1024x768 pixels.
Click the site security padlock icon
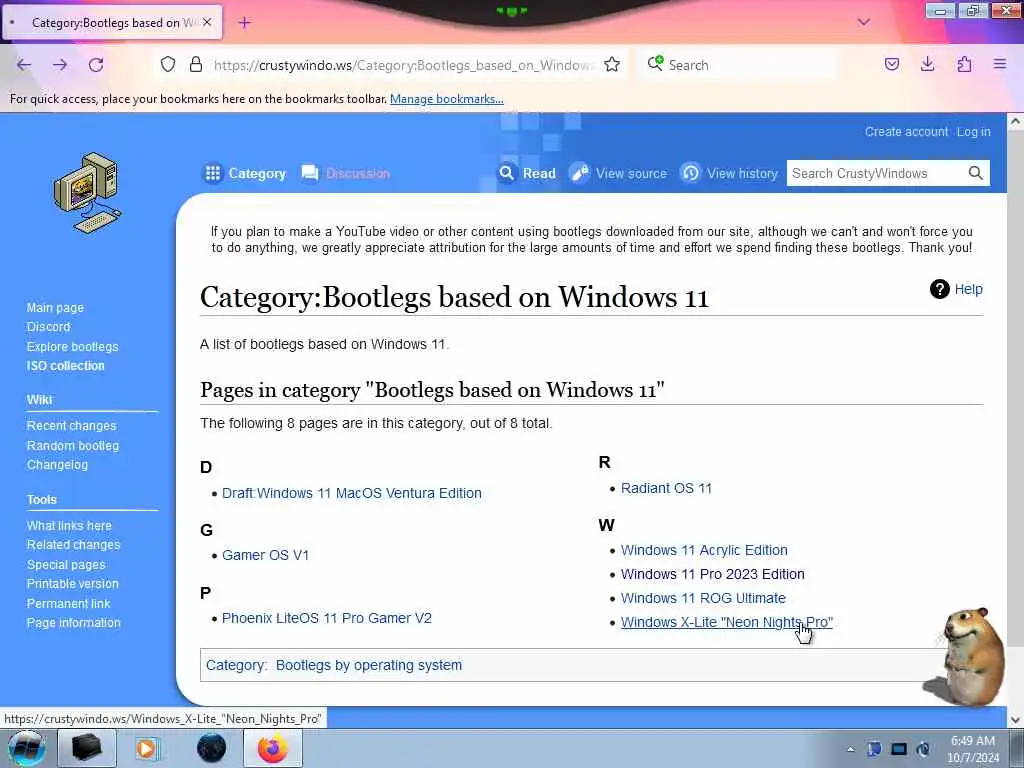(x=195, y=65)
